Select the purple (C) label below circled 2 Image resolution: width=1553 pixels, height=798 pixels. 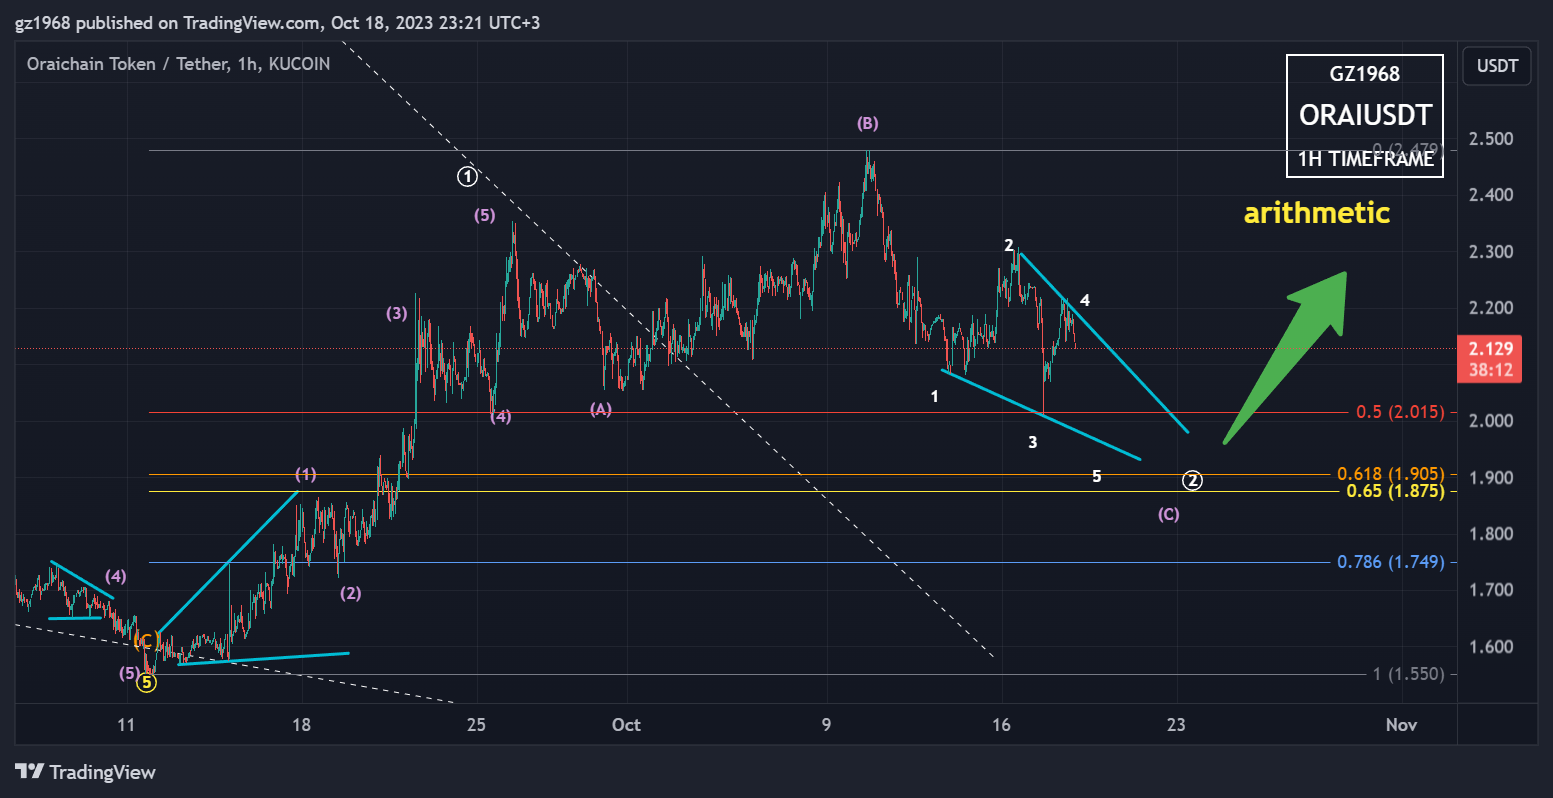coord(1169,514)
